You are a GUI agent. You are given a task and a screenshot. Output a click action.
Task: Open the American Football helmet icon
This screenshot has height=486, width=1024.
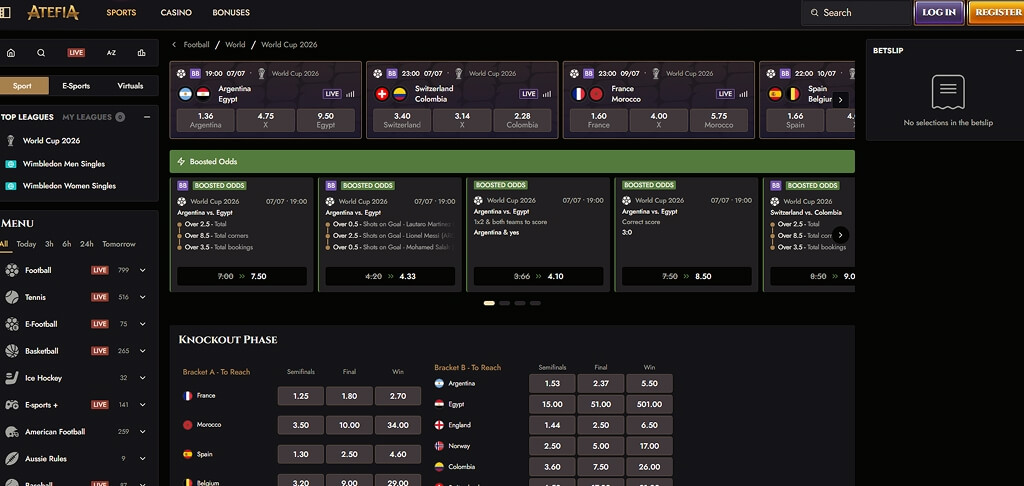pyautogui.click(x=12, y=432)
